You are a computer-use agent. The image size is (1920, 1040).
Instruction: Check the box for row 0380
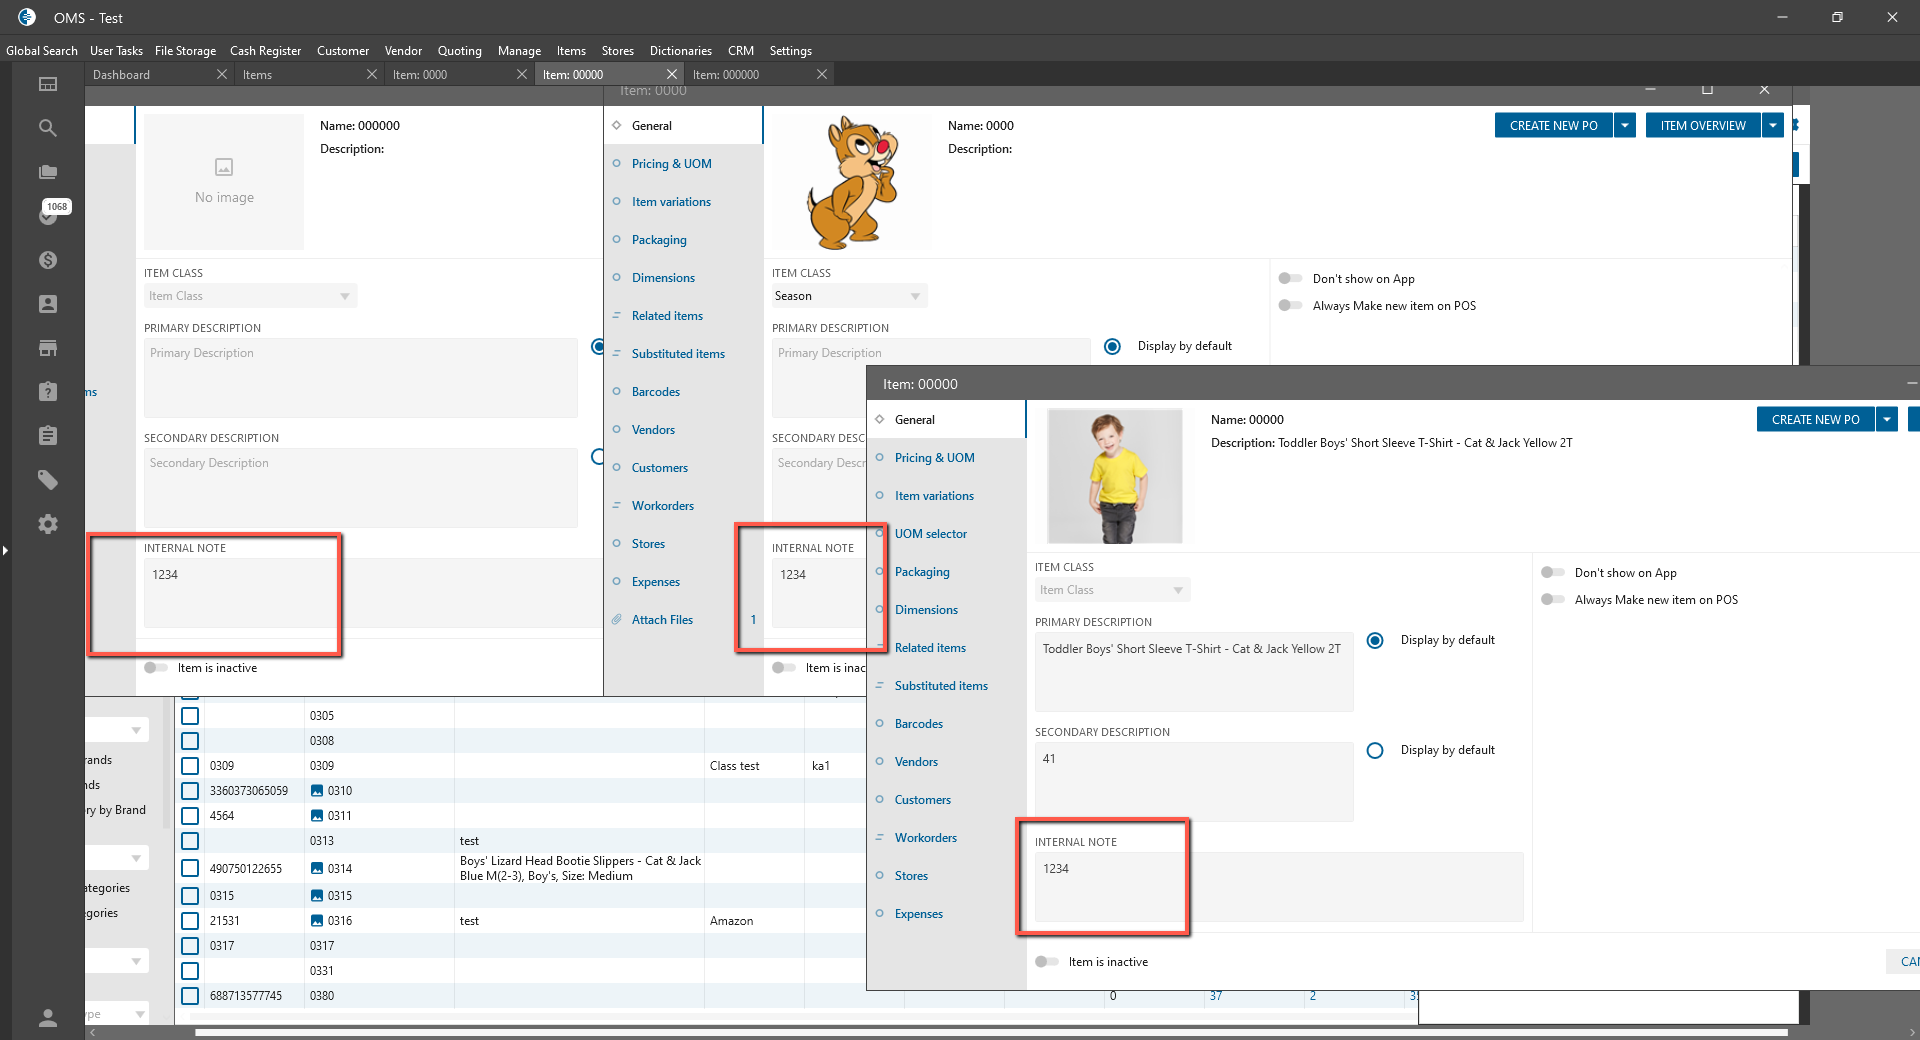(190, 996)
